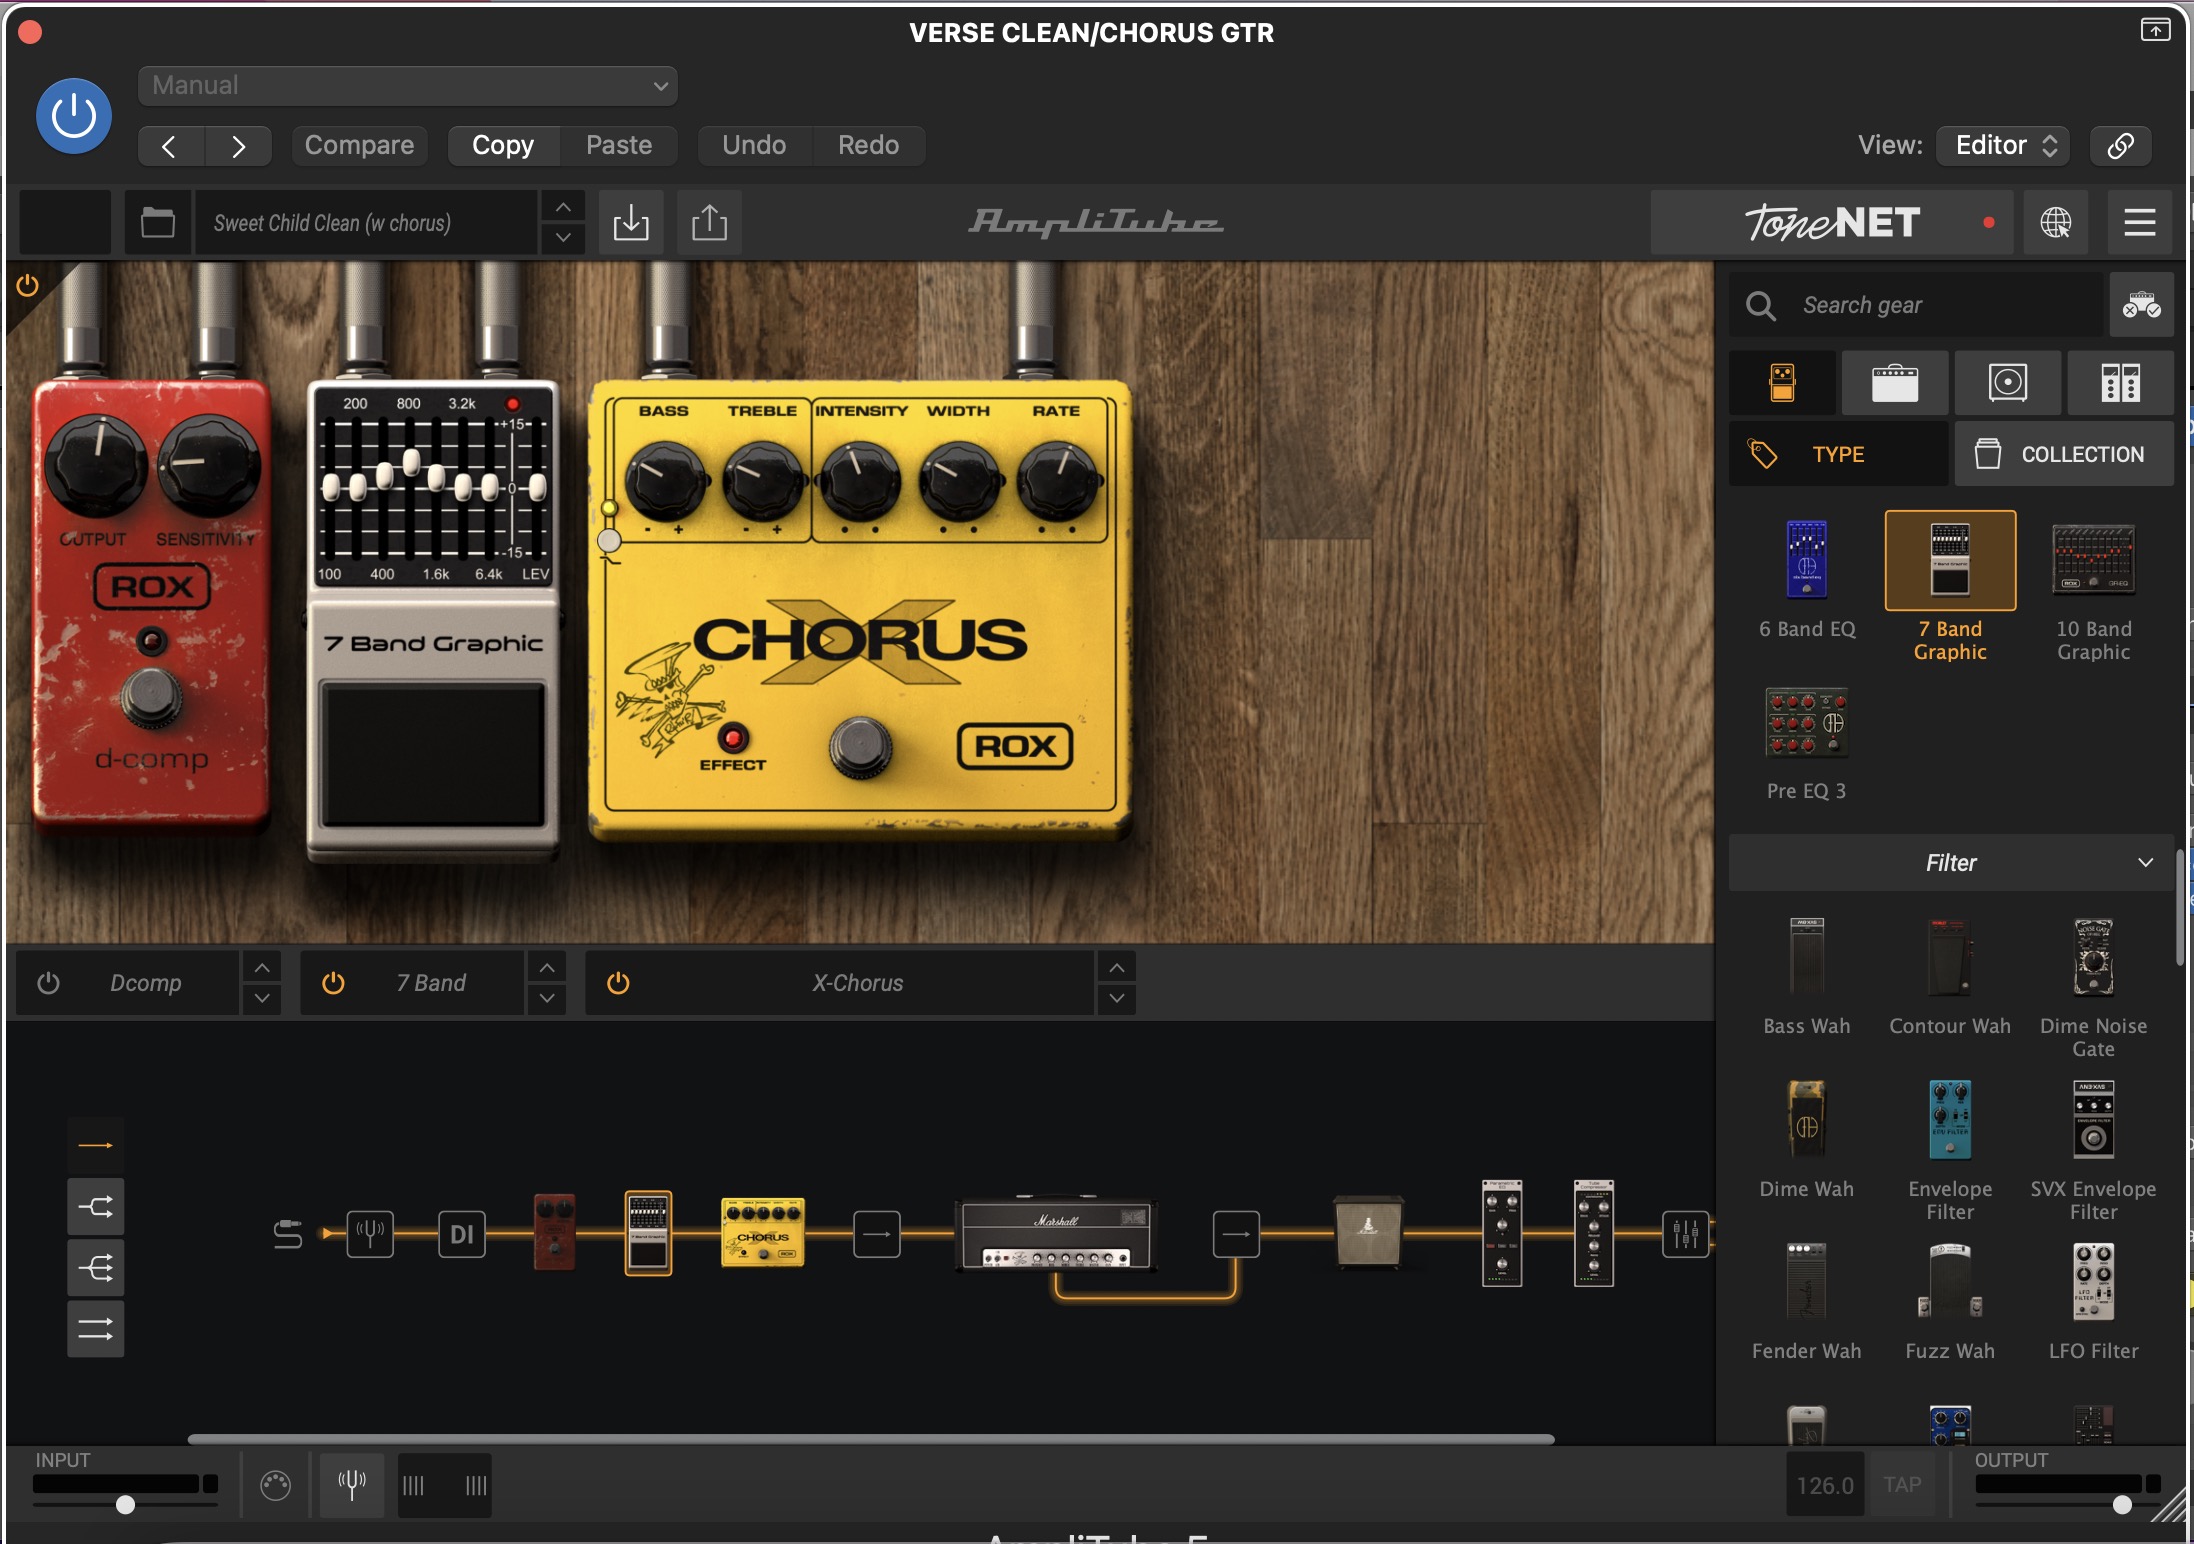
Task: Open the preset browser folder icon
Action: point(158,222)
